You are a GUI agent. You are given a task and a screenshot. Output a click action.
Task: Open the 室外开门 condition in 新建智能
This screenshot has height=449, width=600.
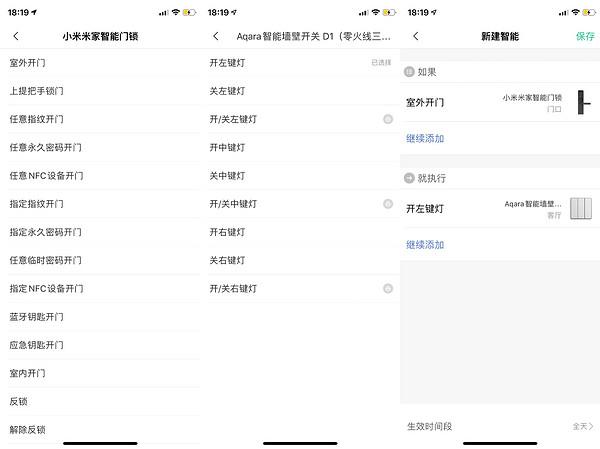tap(500, 103)
